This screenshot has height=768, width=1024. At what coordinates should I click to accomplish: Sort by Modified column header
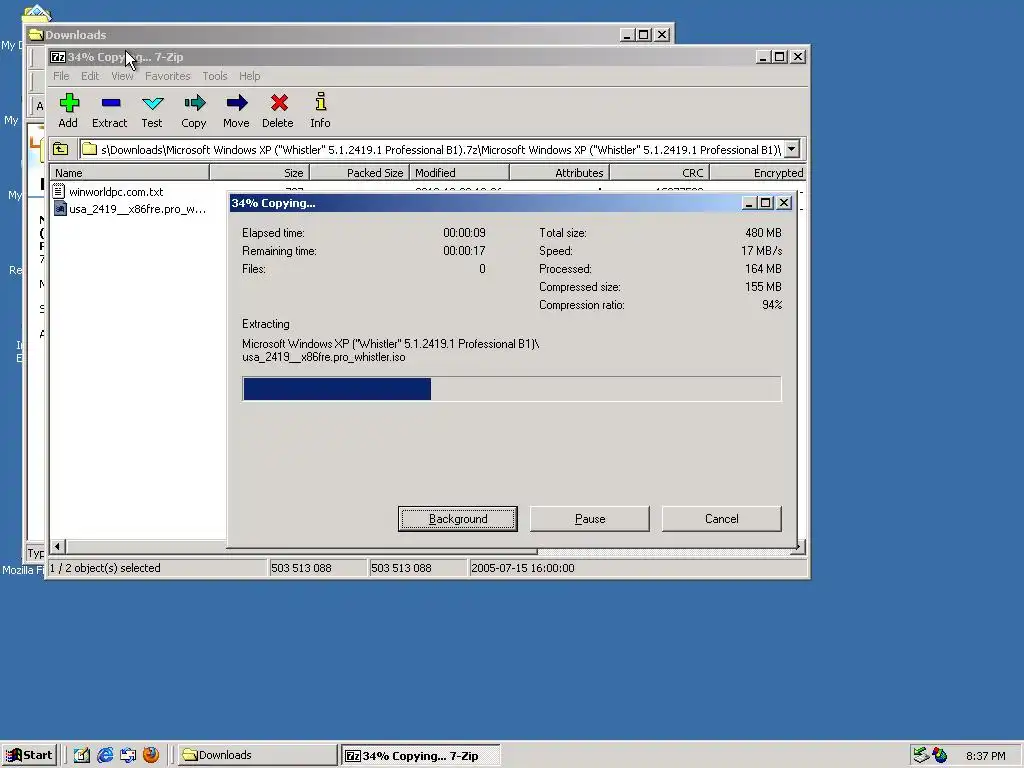[459, 172]
